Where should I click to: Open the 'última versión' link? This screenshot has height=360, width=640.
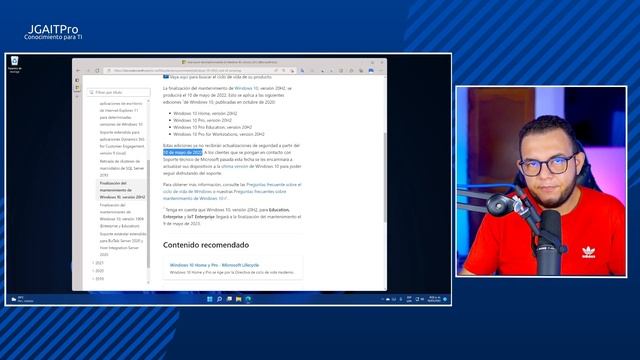click(234, 167)
